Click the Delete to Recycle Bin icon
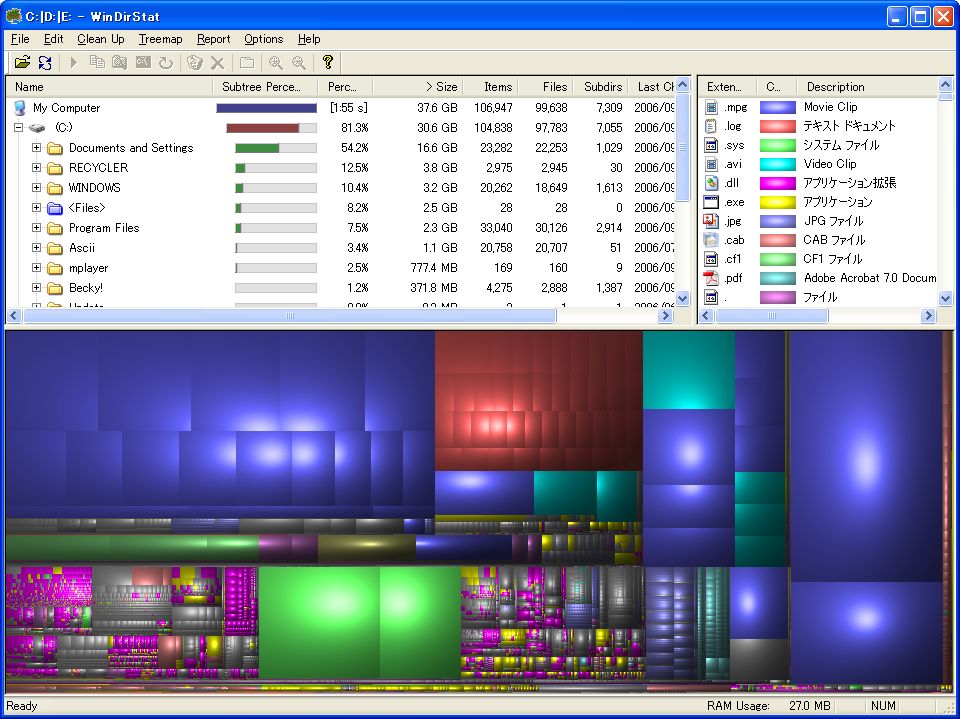Image resolution: width=960 pixels, height=719 pixels. coord(195,62)
